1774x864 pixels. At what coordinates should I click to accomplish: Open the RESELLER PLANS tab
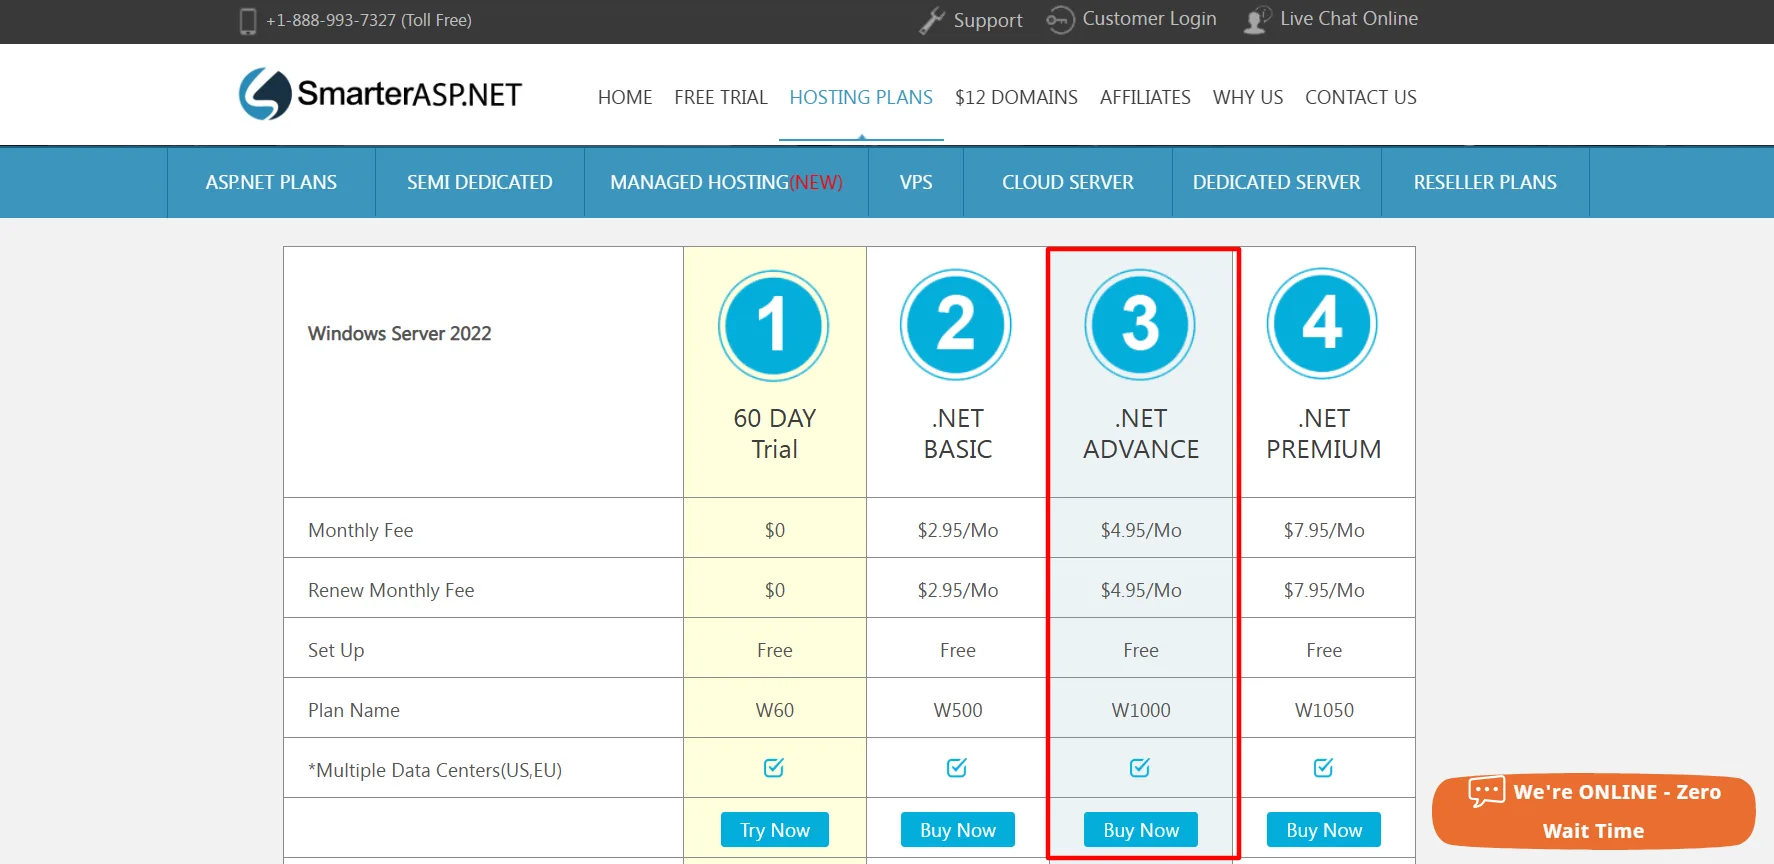1485,182
